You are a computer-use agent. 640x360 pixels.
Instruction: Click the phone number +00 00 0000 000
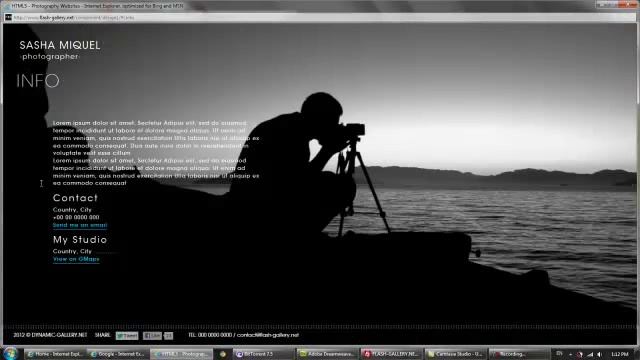(x=76, y=217)
